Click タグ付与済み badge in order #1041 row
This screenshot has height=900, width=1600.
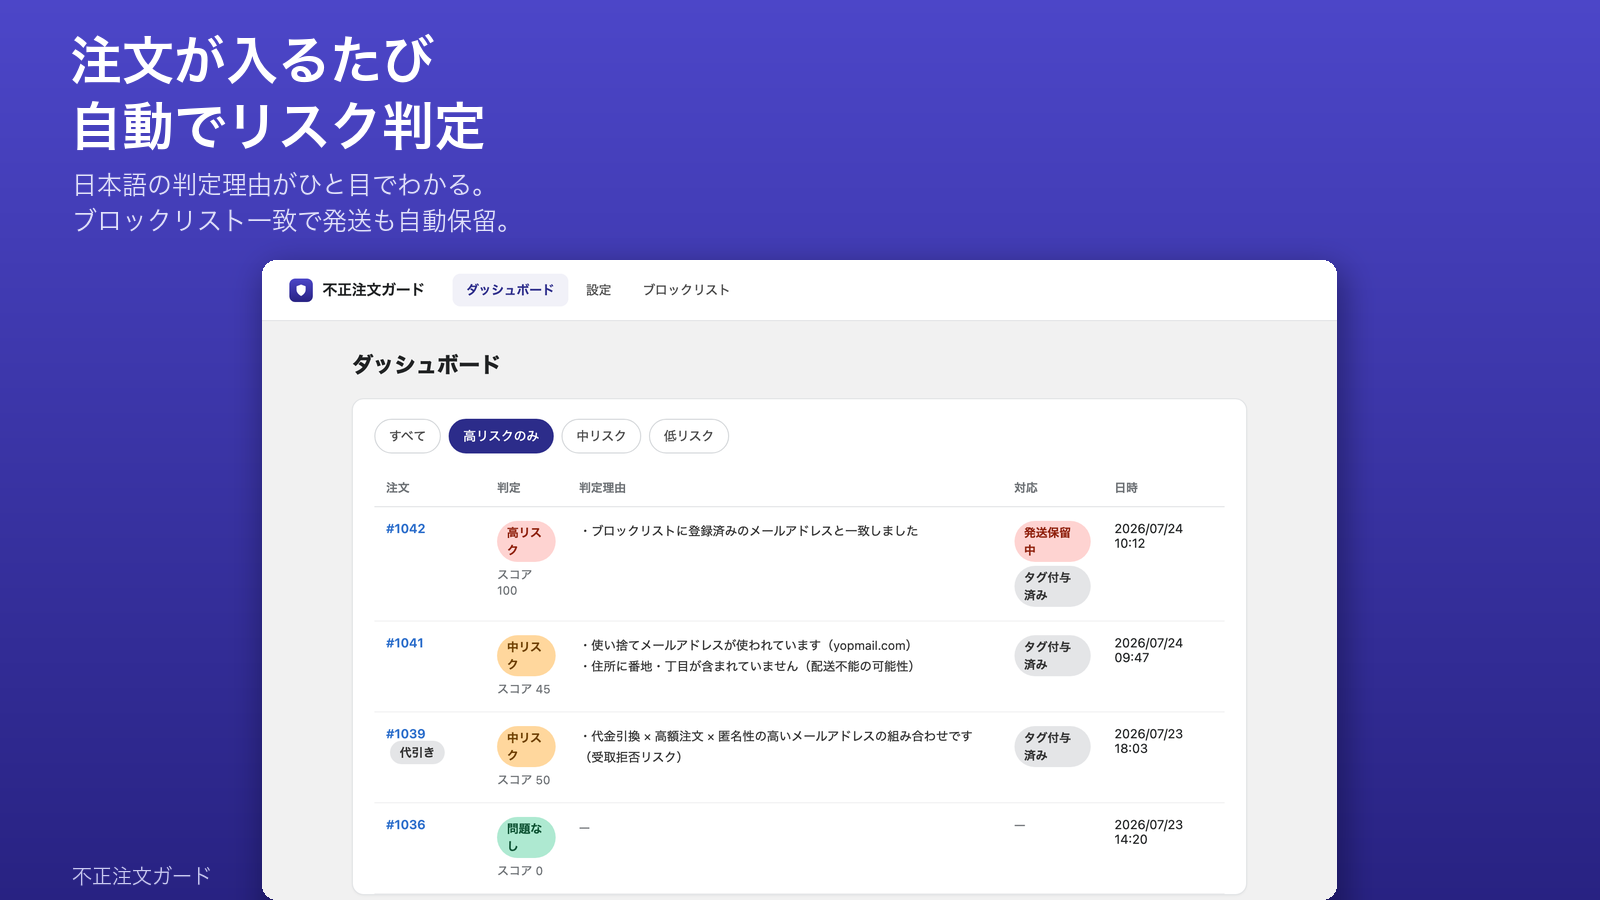tap(1052, 655)
